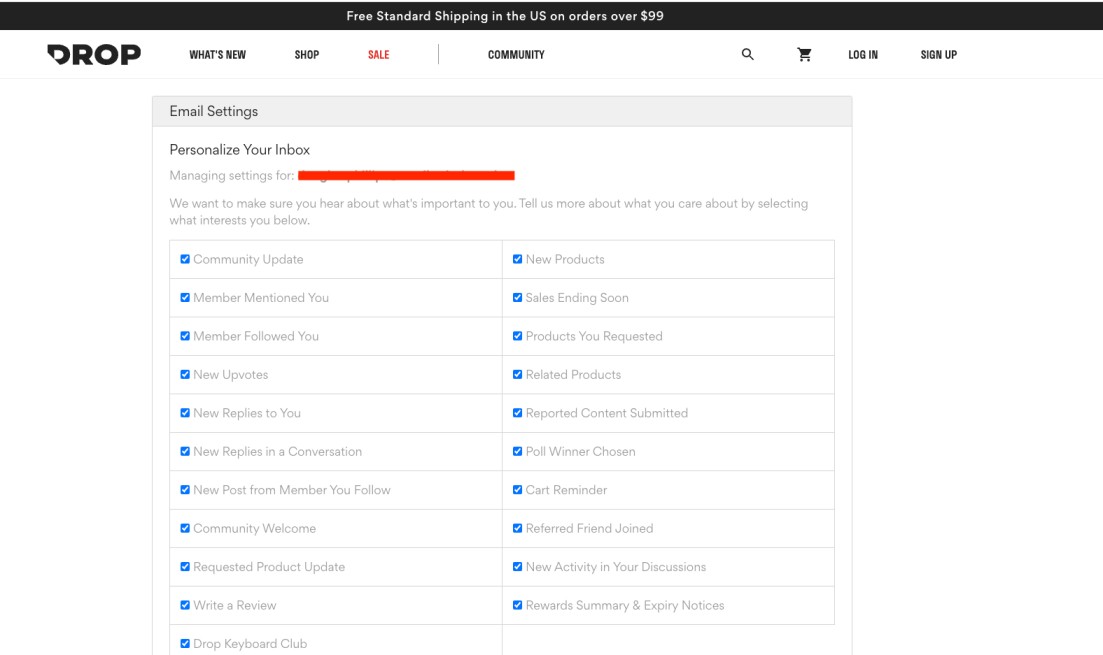1103x655 pixels.
Task: Disable Member Mentioned You emails
Action: (x=183, y=297)
